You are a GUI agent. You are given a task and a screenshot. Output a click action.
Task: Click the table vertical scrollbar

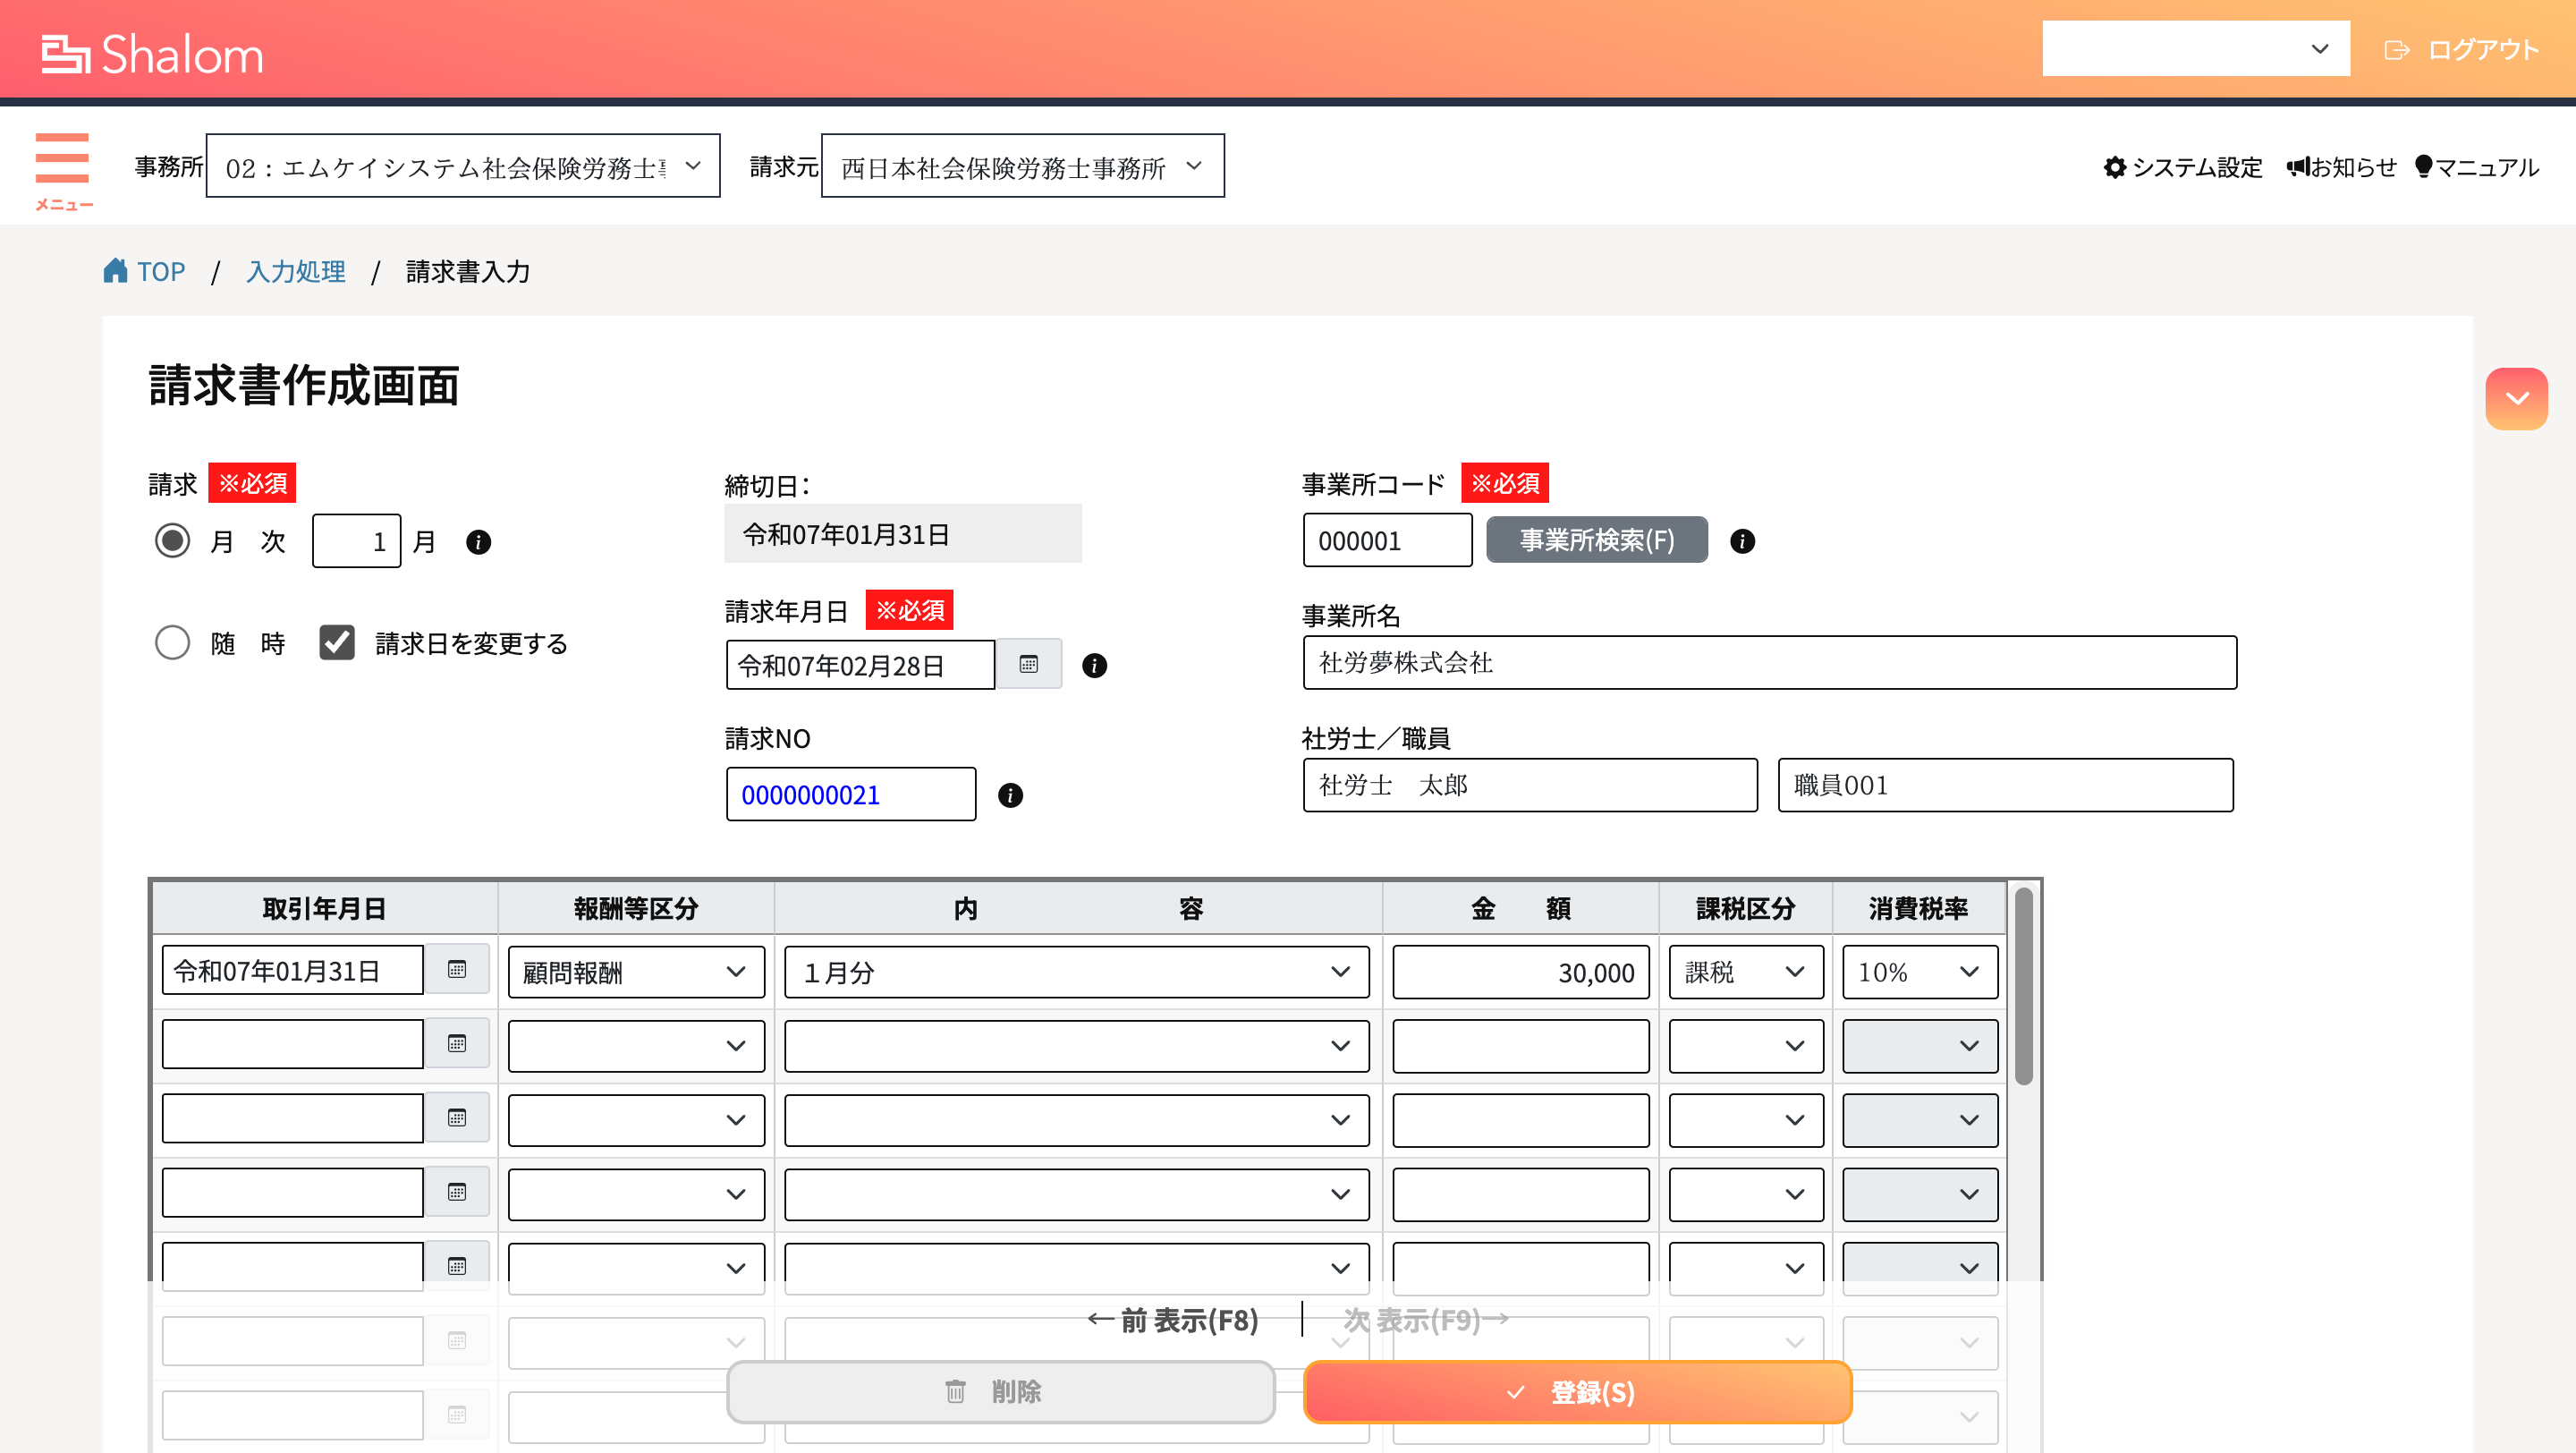point(2024,985)
